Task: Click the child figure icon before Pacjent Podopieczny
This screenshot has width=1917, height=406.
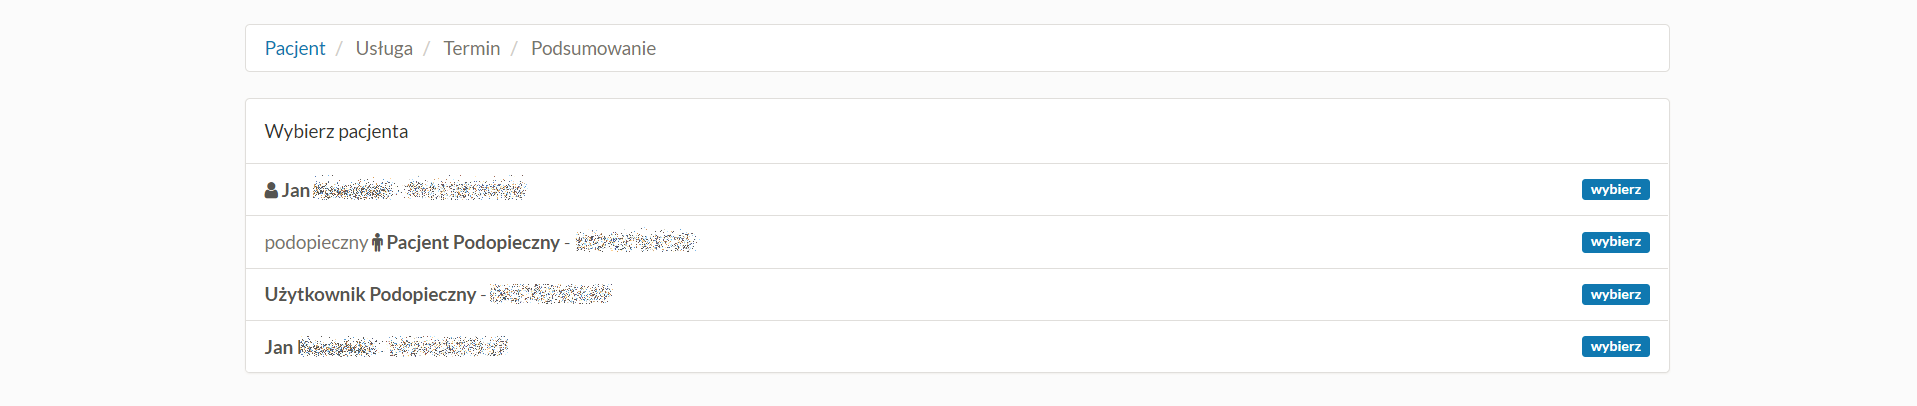Action: tap(377, 242)
